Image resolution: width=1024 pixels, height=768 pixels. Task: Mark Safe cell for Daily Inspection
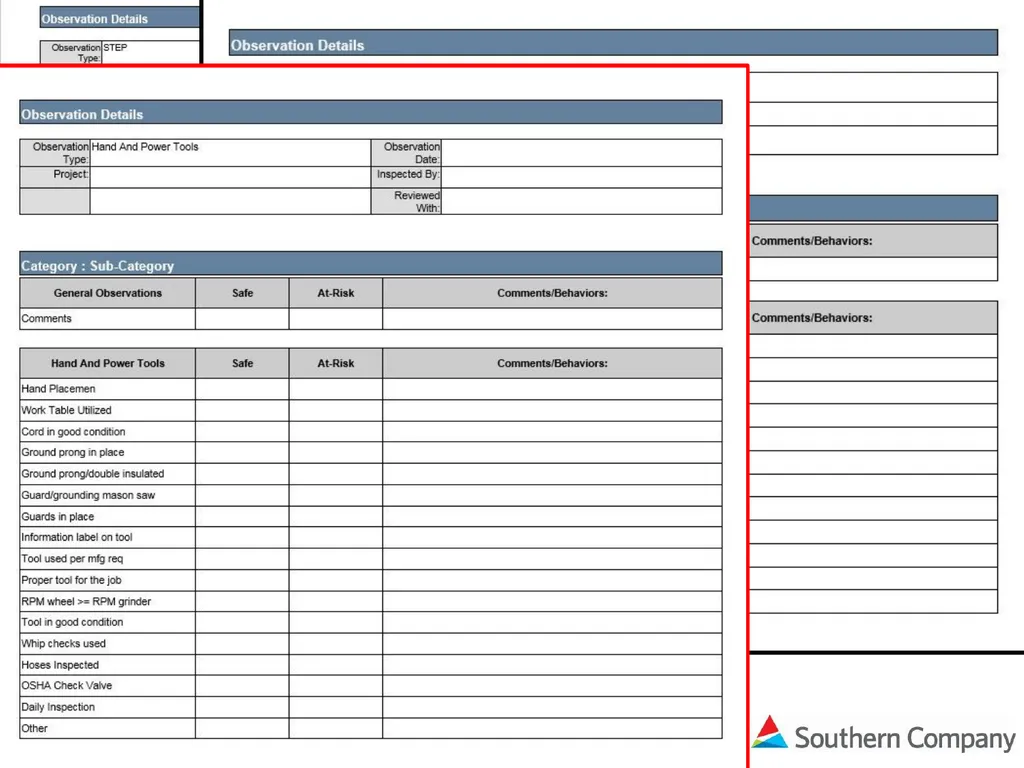(242, 707)
